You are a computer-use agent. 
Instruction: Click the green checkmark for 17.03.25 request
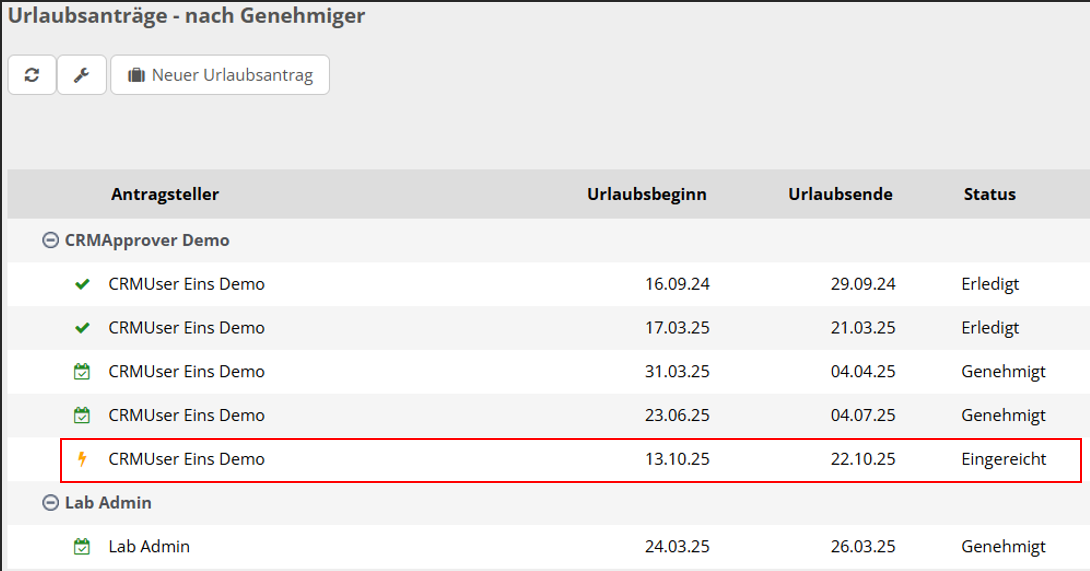pos(82,328)
